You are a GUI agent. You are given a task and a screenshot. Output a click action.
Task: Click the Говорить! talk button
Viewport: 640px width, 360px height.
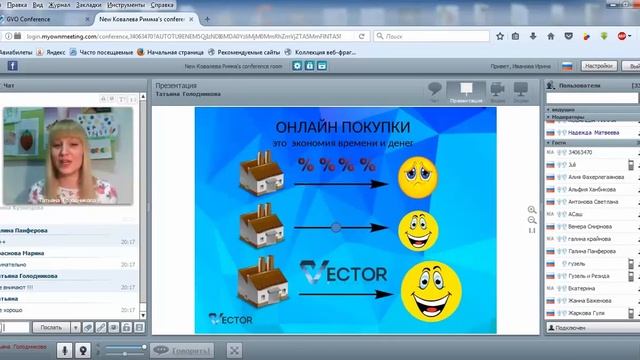click(x=182, y=350)
